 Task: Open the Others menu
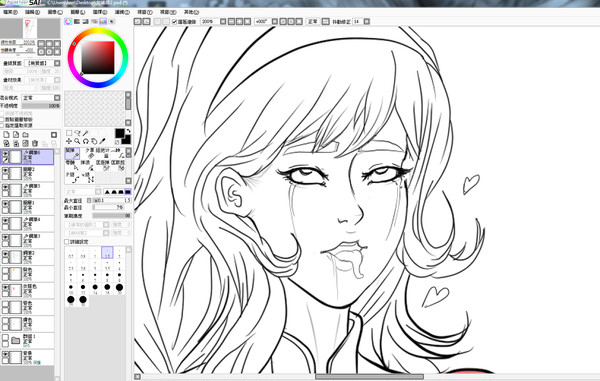click(x=191, y=12)
